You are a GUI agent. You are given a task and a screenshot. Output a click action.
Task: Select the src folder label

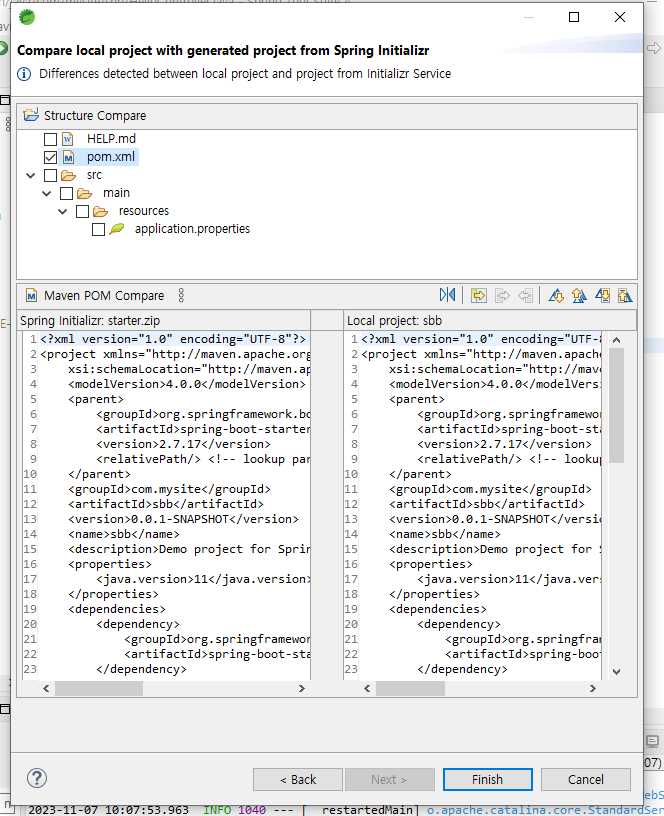94,175
